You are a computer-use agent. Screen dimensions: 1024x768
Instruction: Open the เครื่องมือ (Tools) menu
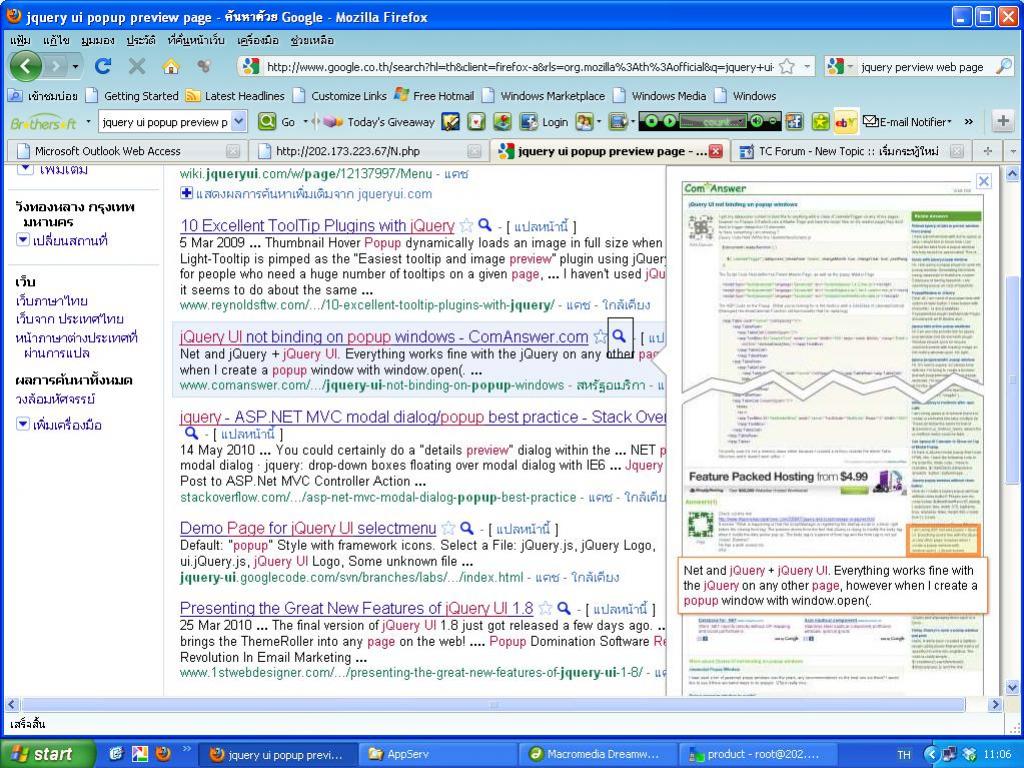(258, 40)
